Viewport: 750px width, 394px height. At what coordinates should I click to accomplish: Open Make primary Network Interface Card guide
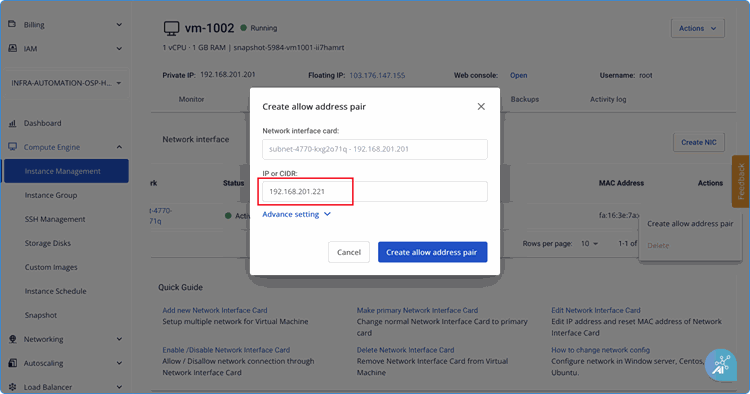[x=417, y=310]
